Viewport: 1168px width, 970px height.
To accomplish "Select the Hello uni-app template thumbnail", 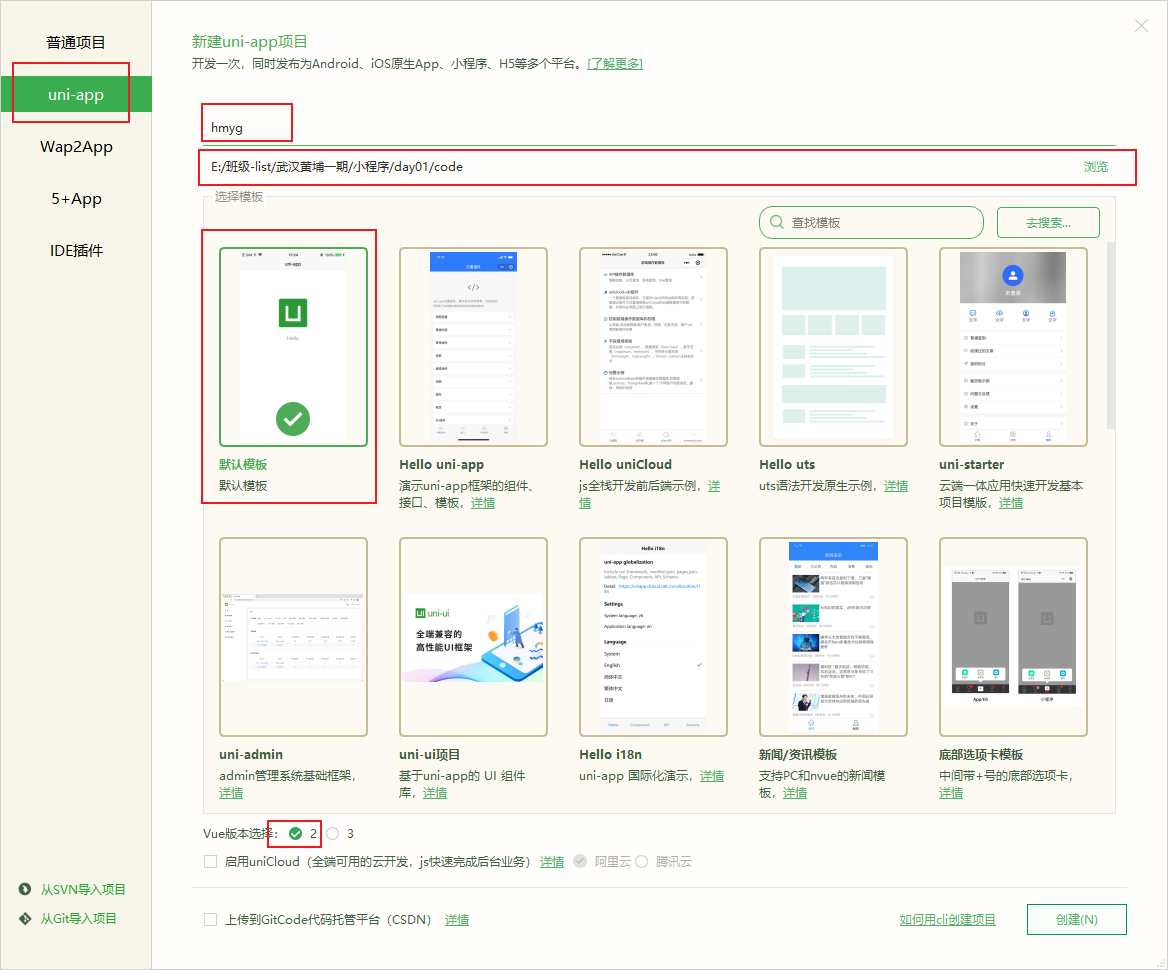I will pos(473,347).
